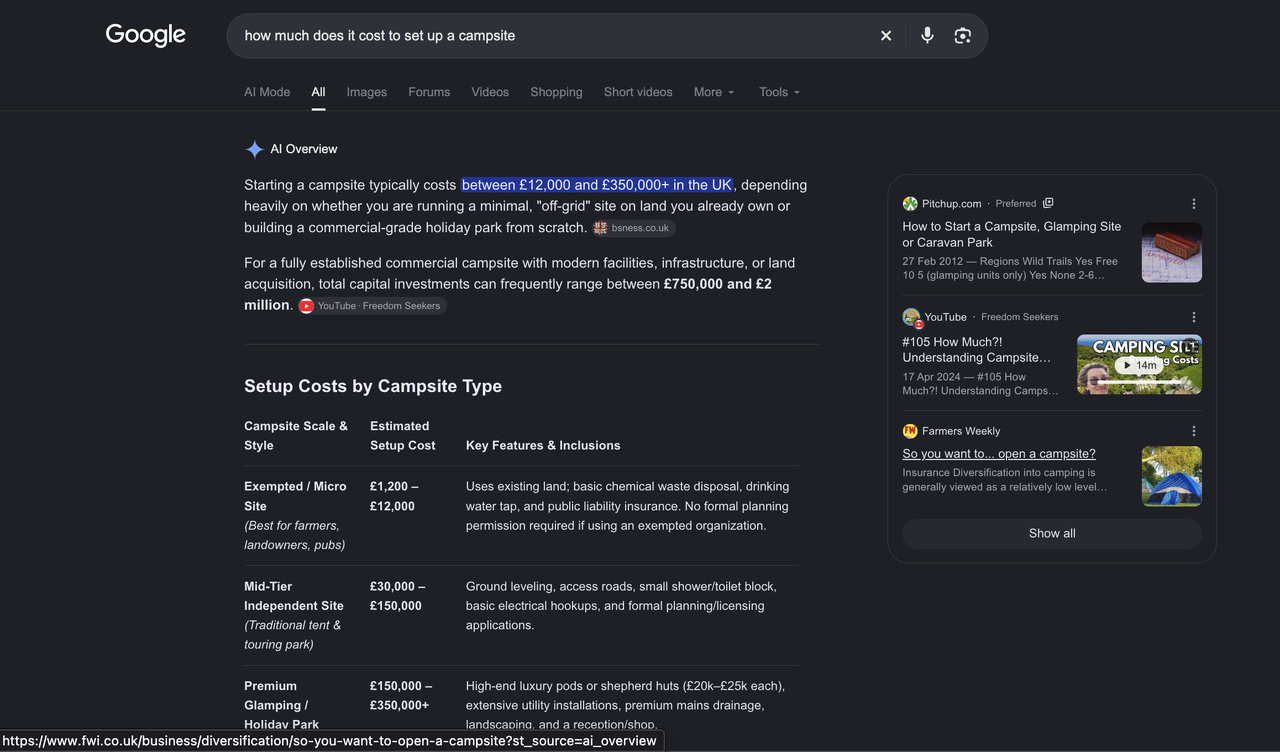Switch to the Short videos tab

pos(638,92)
